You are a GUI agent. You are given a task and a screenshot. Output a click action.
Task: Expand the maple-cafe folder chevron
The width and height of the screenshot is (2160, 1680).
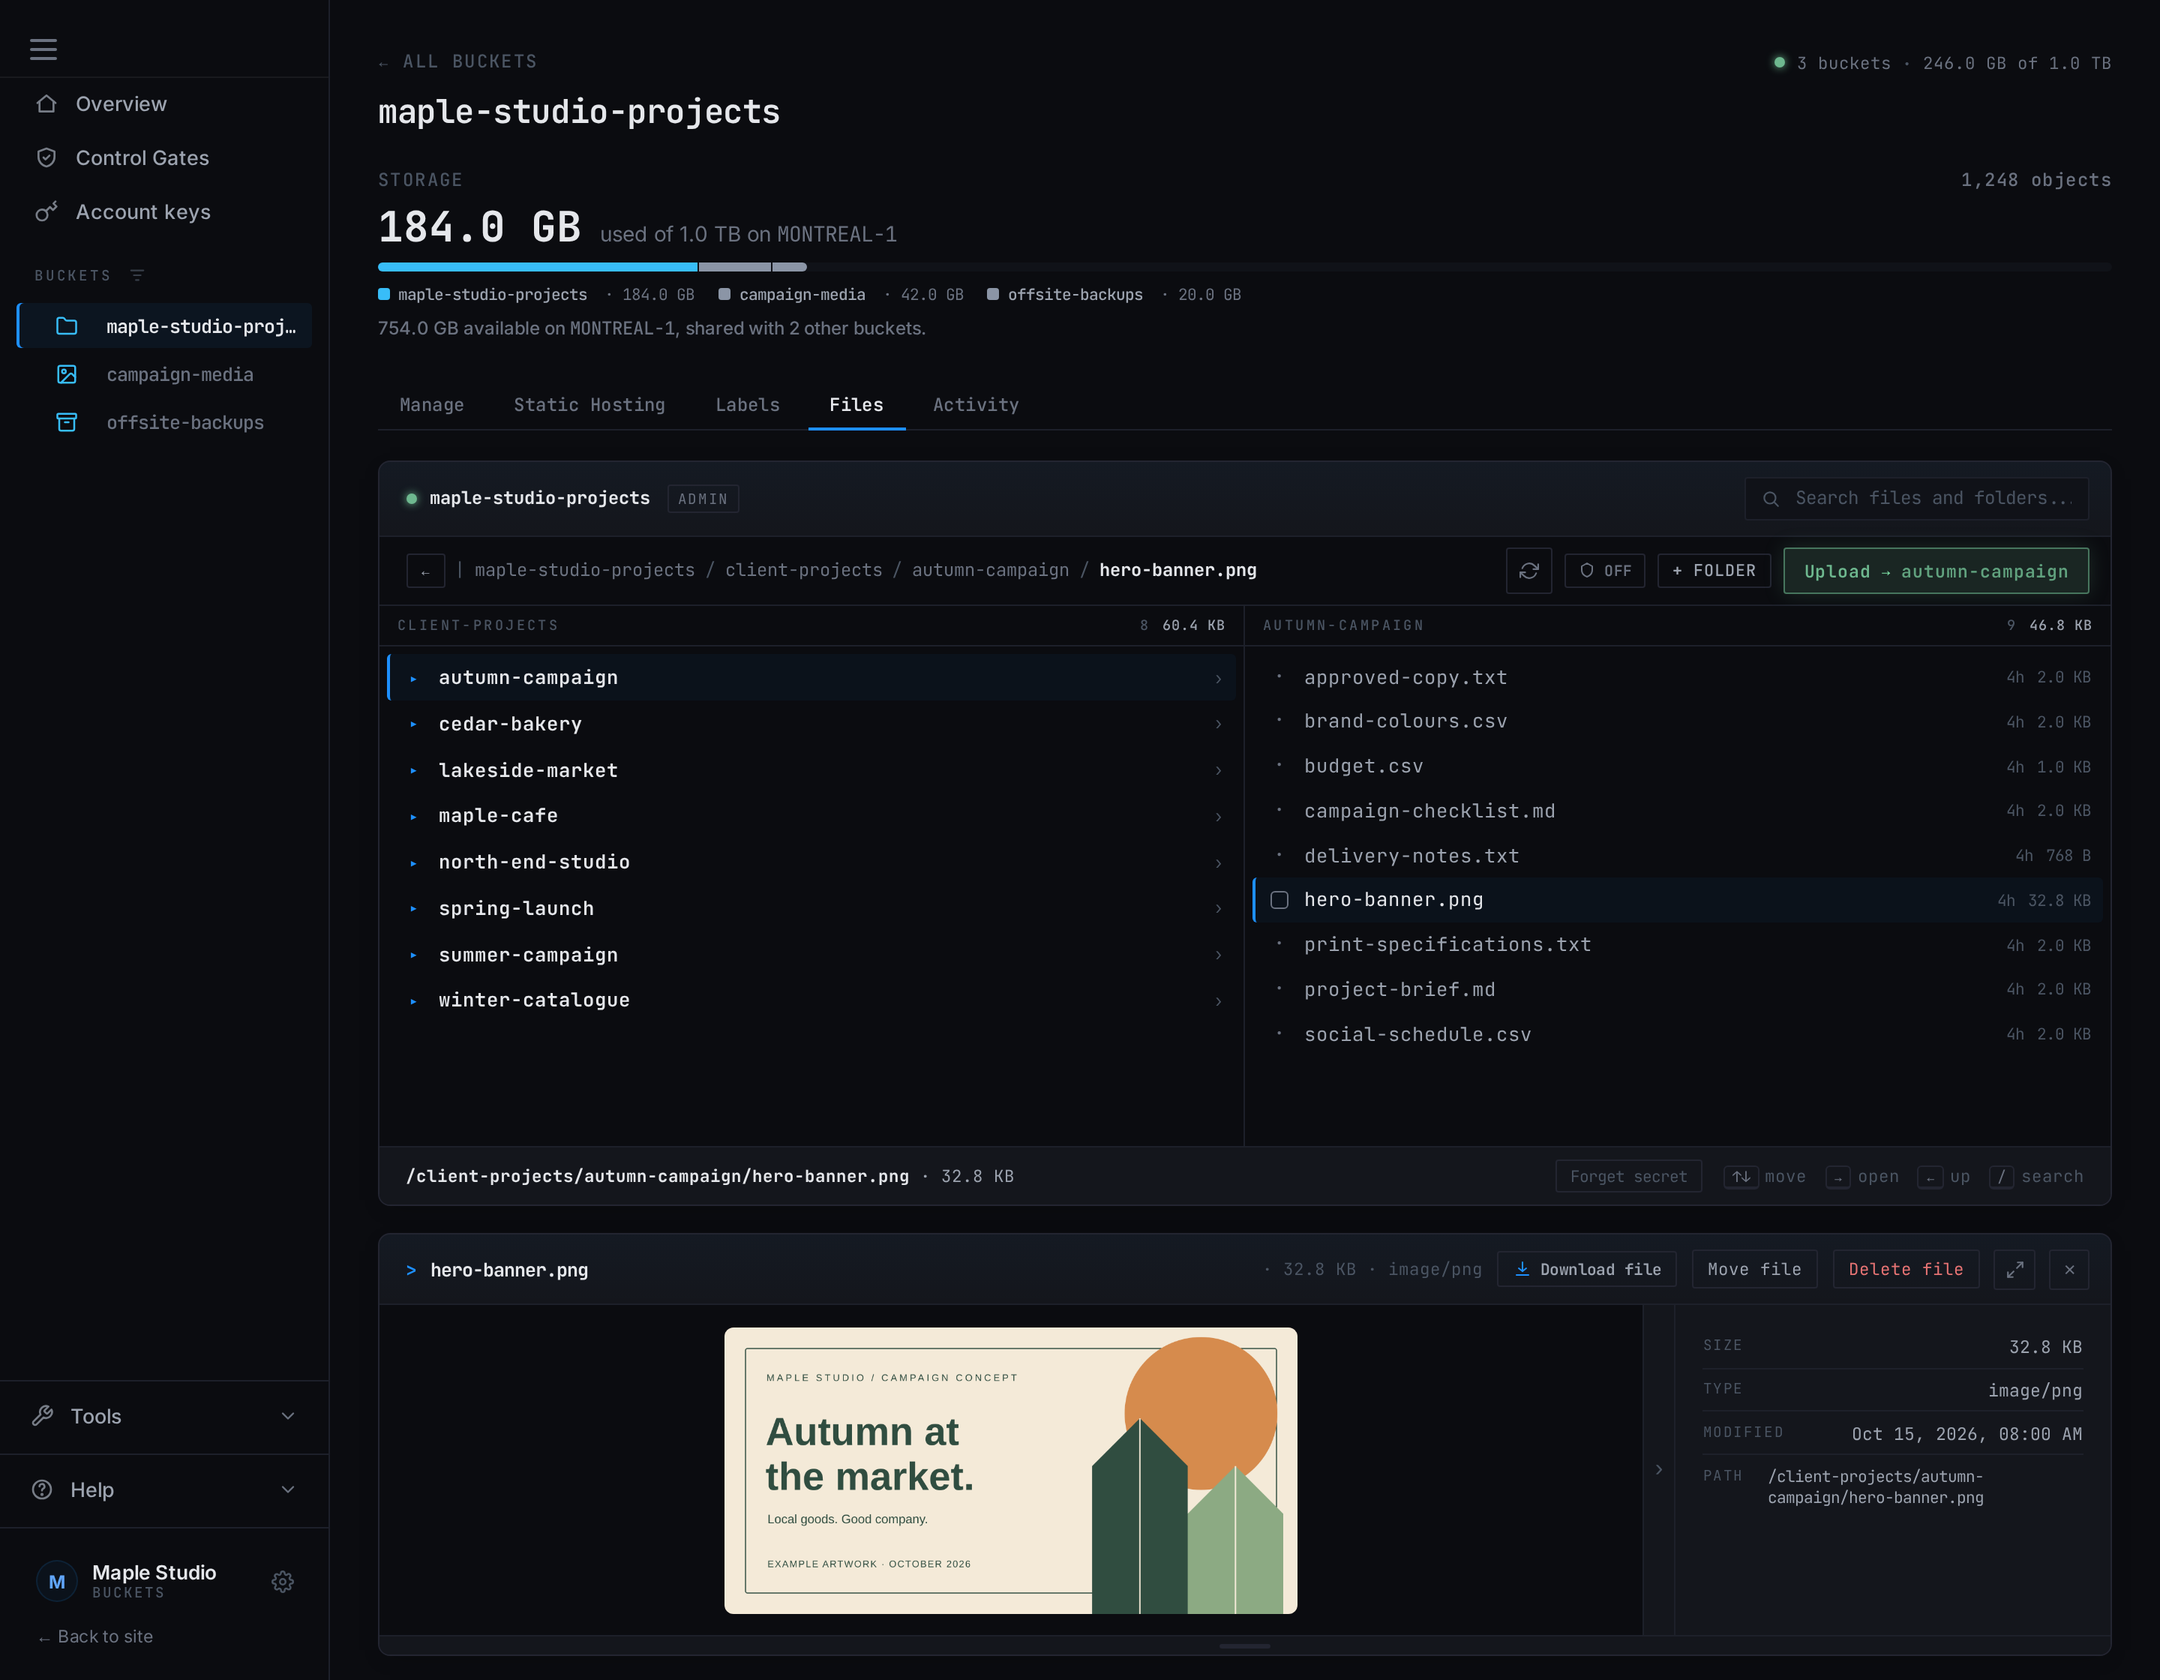[1218, 817]
